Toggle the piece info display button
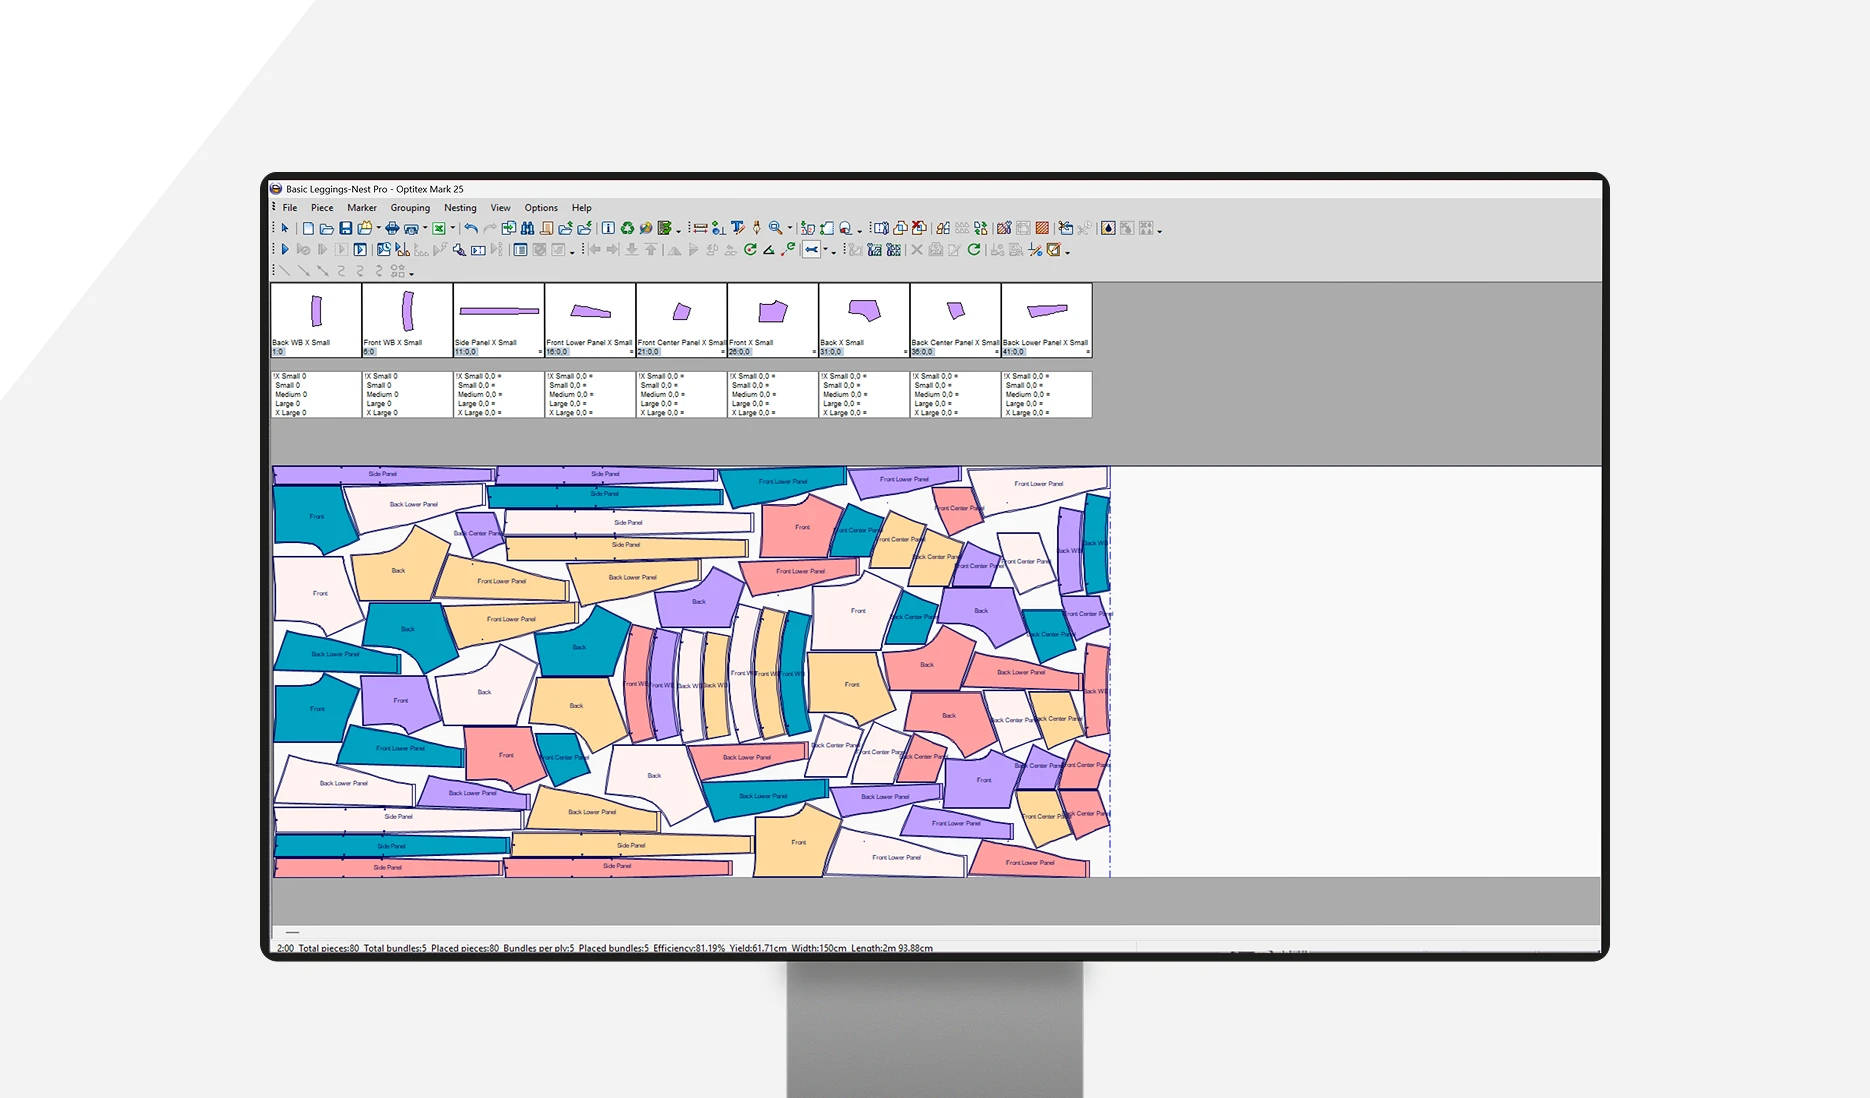Viewport: 1870px width, 1098px height. click(521, 250)
